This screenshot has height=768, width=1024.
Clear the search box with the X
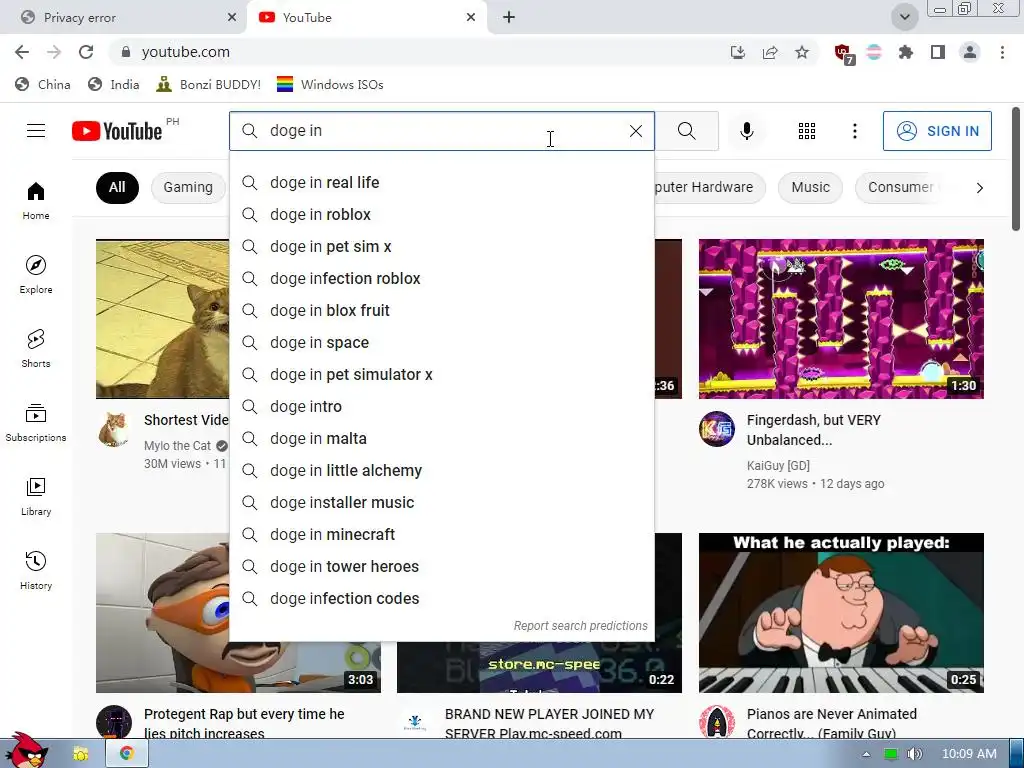tap(635, 131)
